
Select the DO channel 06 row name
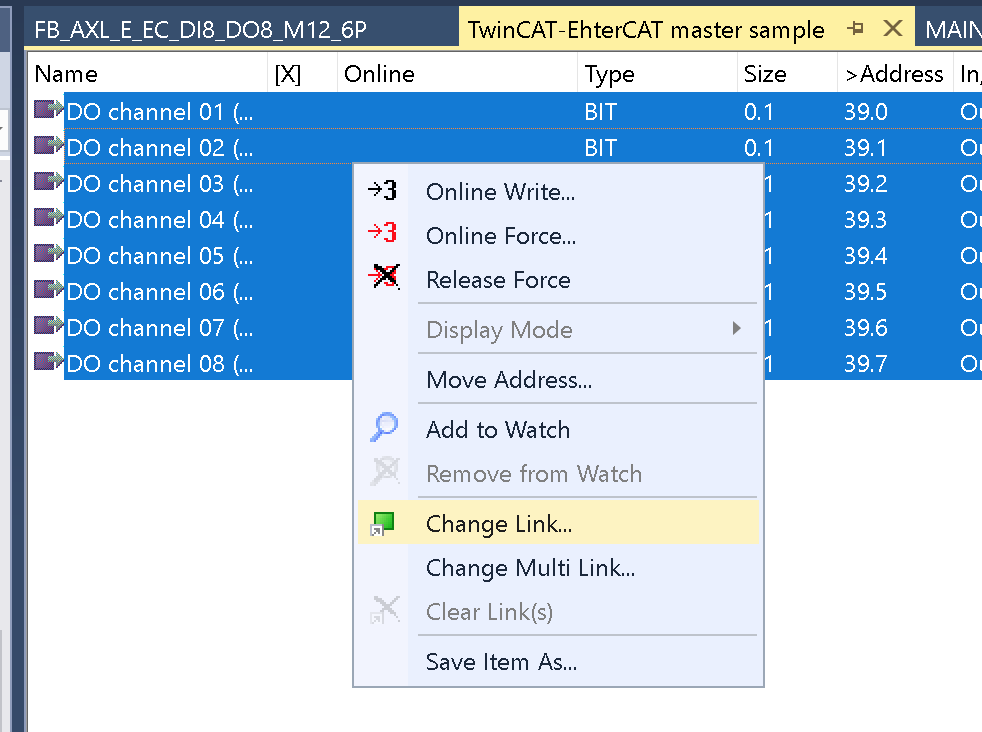point(160,292)
